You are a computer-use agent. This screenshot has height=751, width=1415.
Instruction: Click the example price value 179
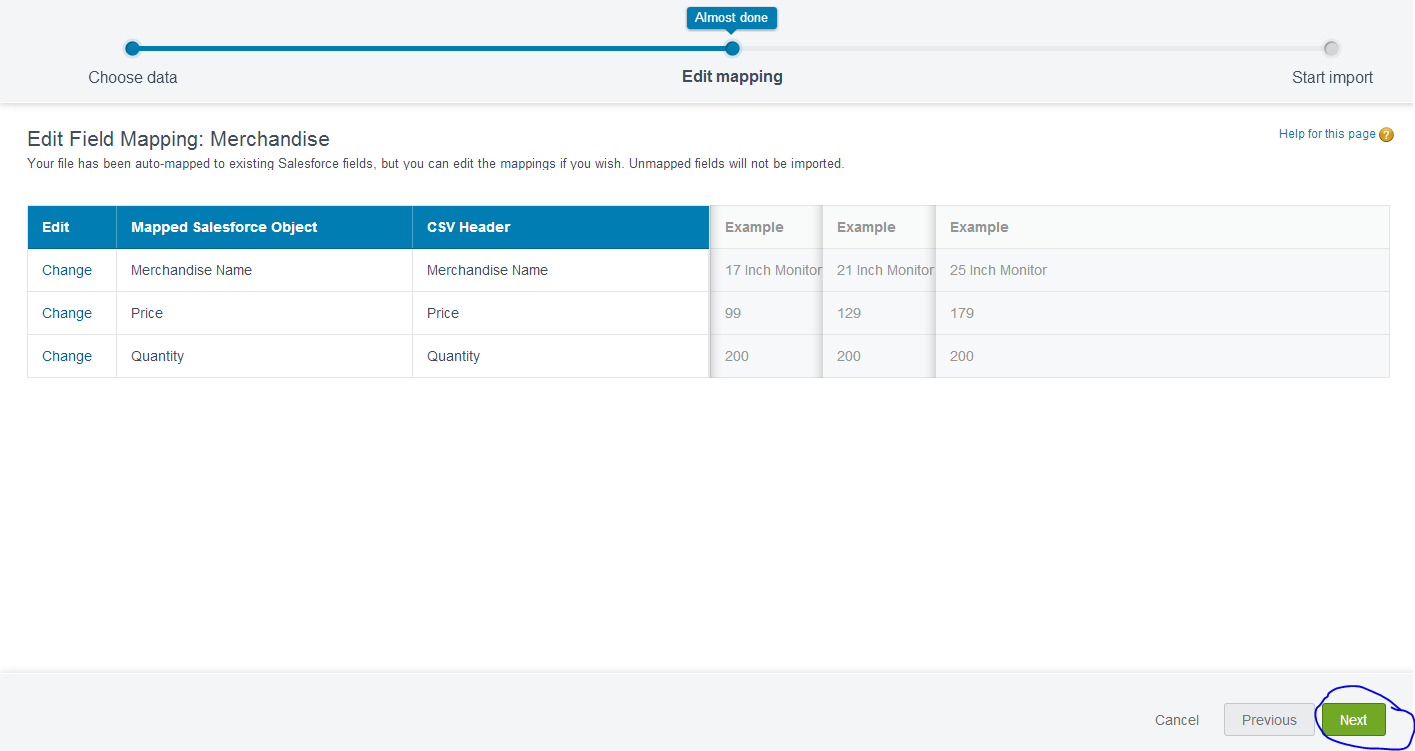coord(962,313)
